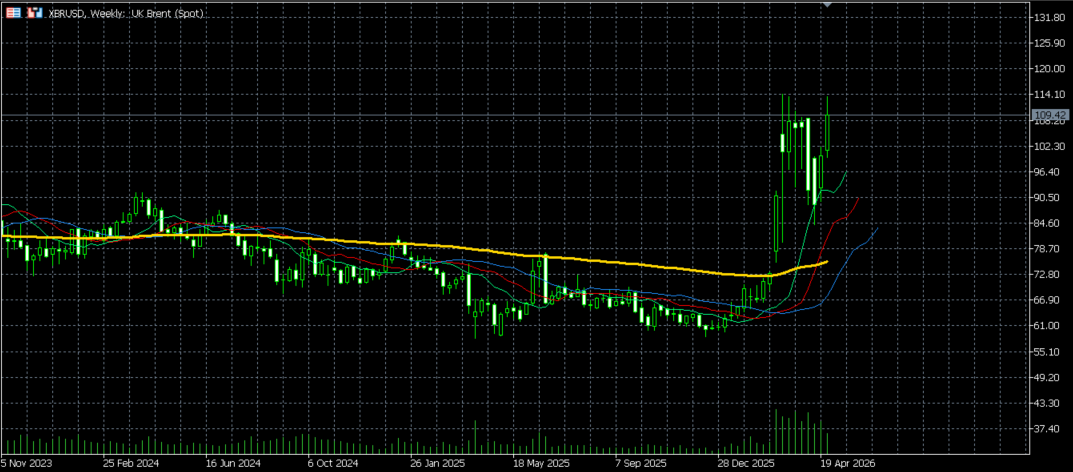The image size is (1073, 472).
Task: Click the 28 Dec 2025 date label
Action: pyautogui.click(x=746, y=463)
